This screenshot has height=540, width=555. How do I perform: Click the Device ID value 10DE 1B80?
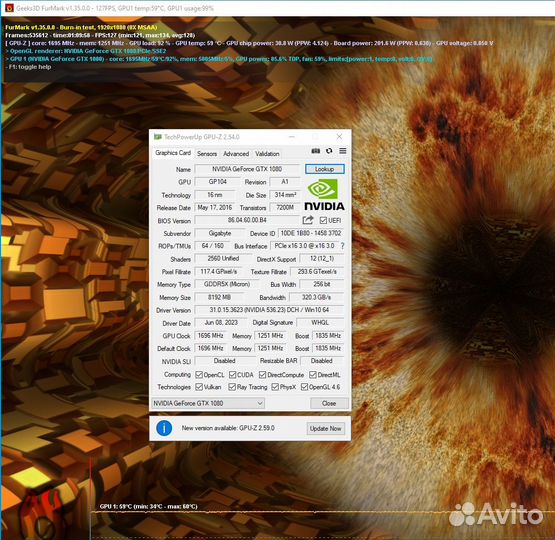tap(311, 233)
